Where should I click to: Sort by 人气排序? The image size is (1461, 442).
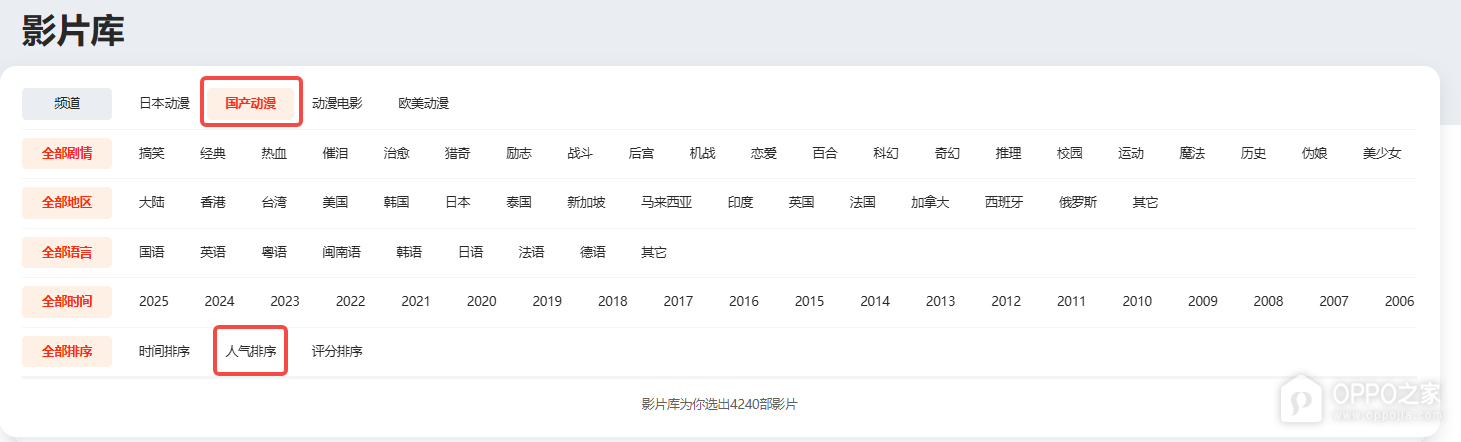tap(251, 351)
